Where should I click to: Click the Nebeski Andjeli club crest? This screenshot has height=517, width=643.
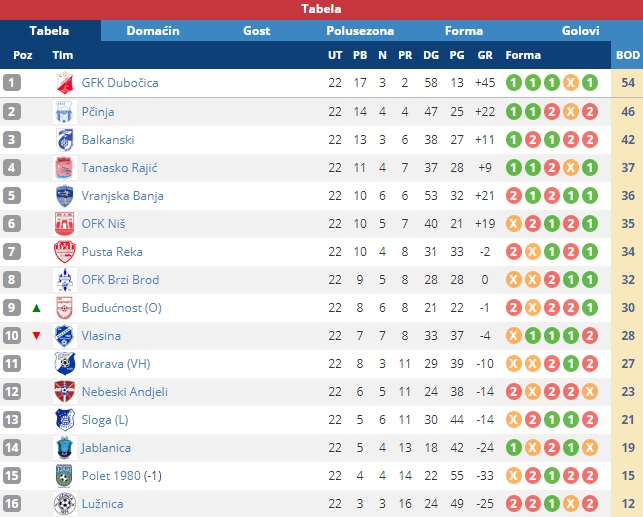(65, 392)
